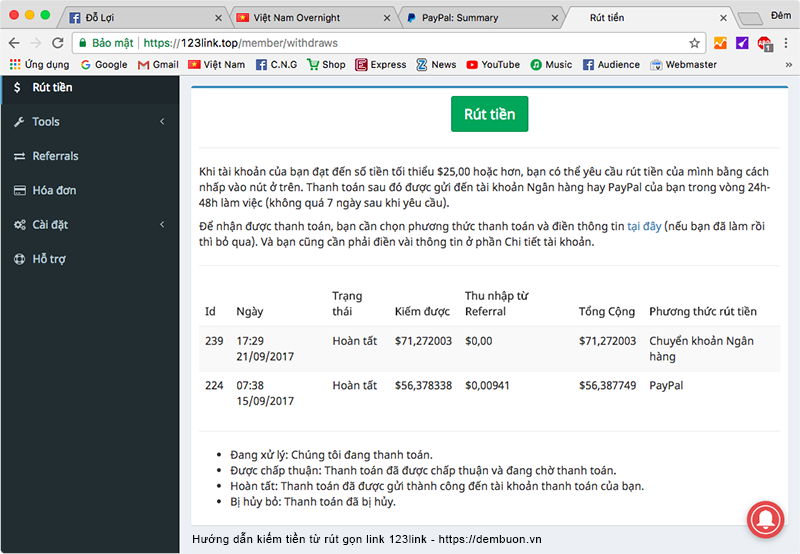The image size is (800, 554).
Task: Bookmark this page with the star icon
Action: coord(694,43)
